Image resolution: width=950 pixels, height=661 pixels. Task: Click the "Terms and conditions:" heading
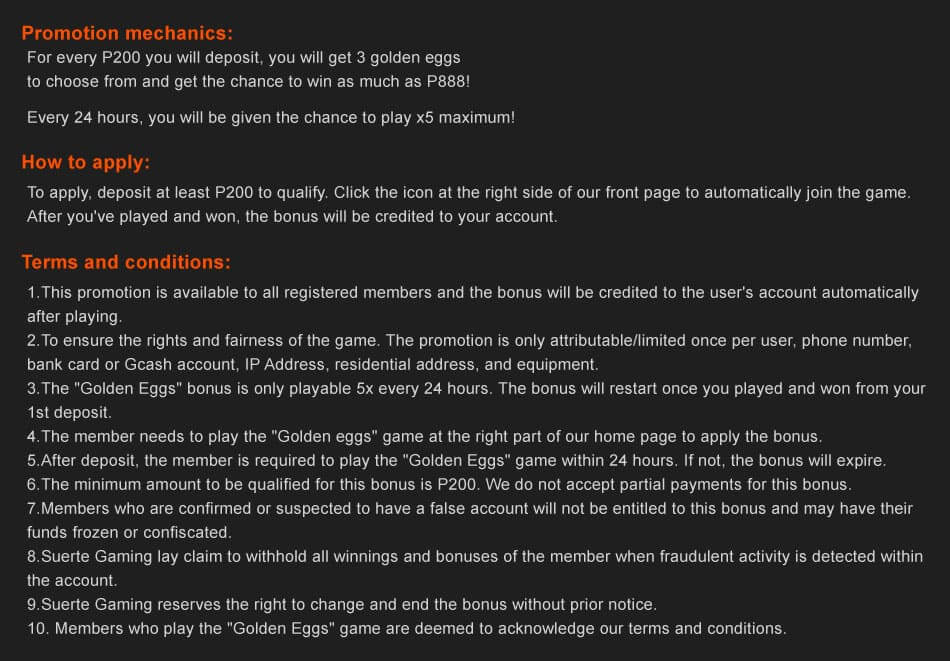(x=126, y=263)
